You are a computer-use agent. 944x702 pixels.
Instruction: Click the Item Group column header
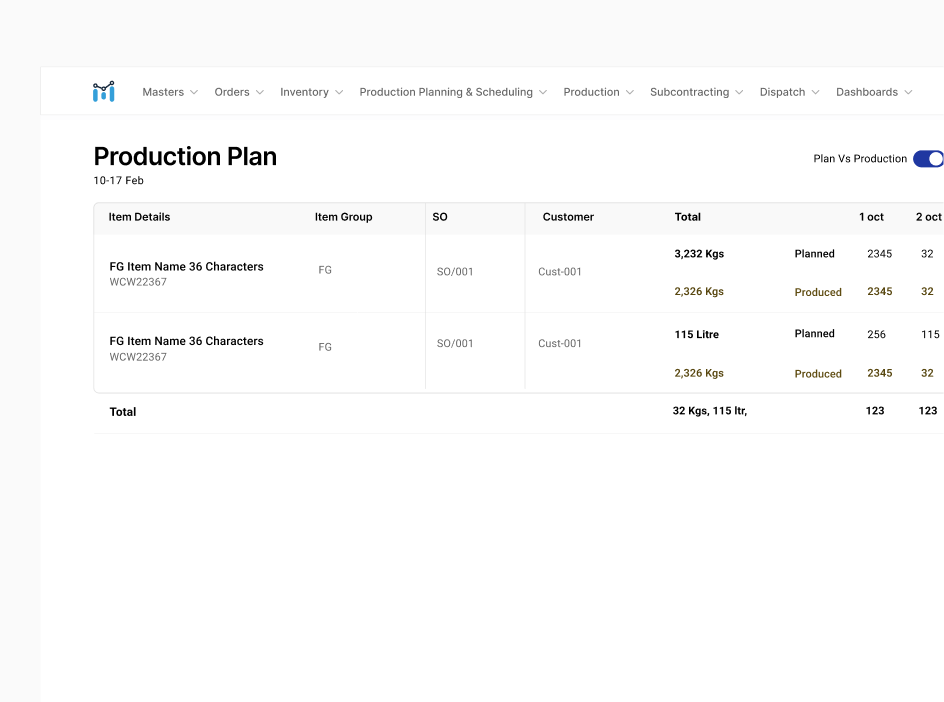click(343, 217)
